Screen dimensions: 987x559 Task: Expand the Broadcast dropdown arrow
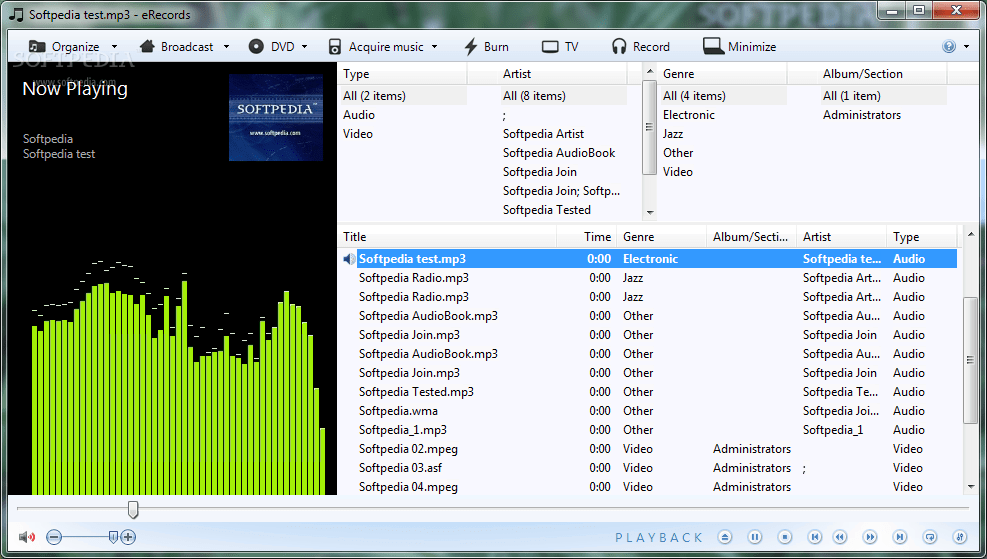tap(226, 47)
